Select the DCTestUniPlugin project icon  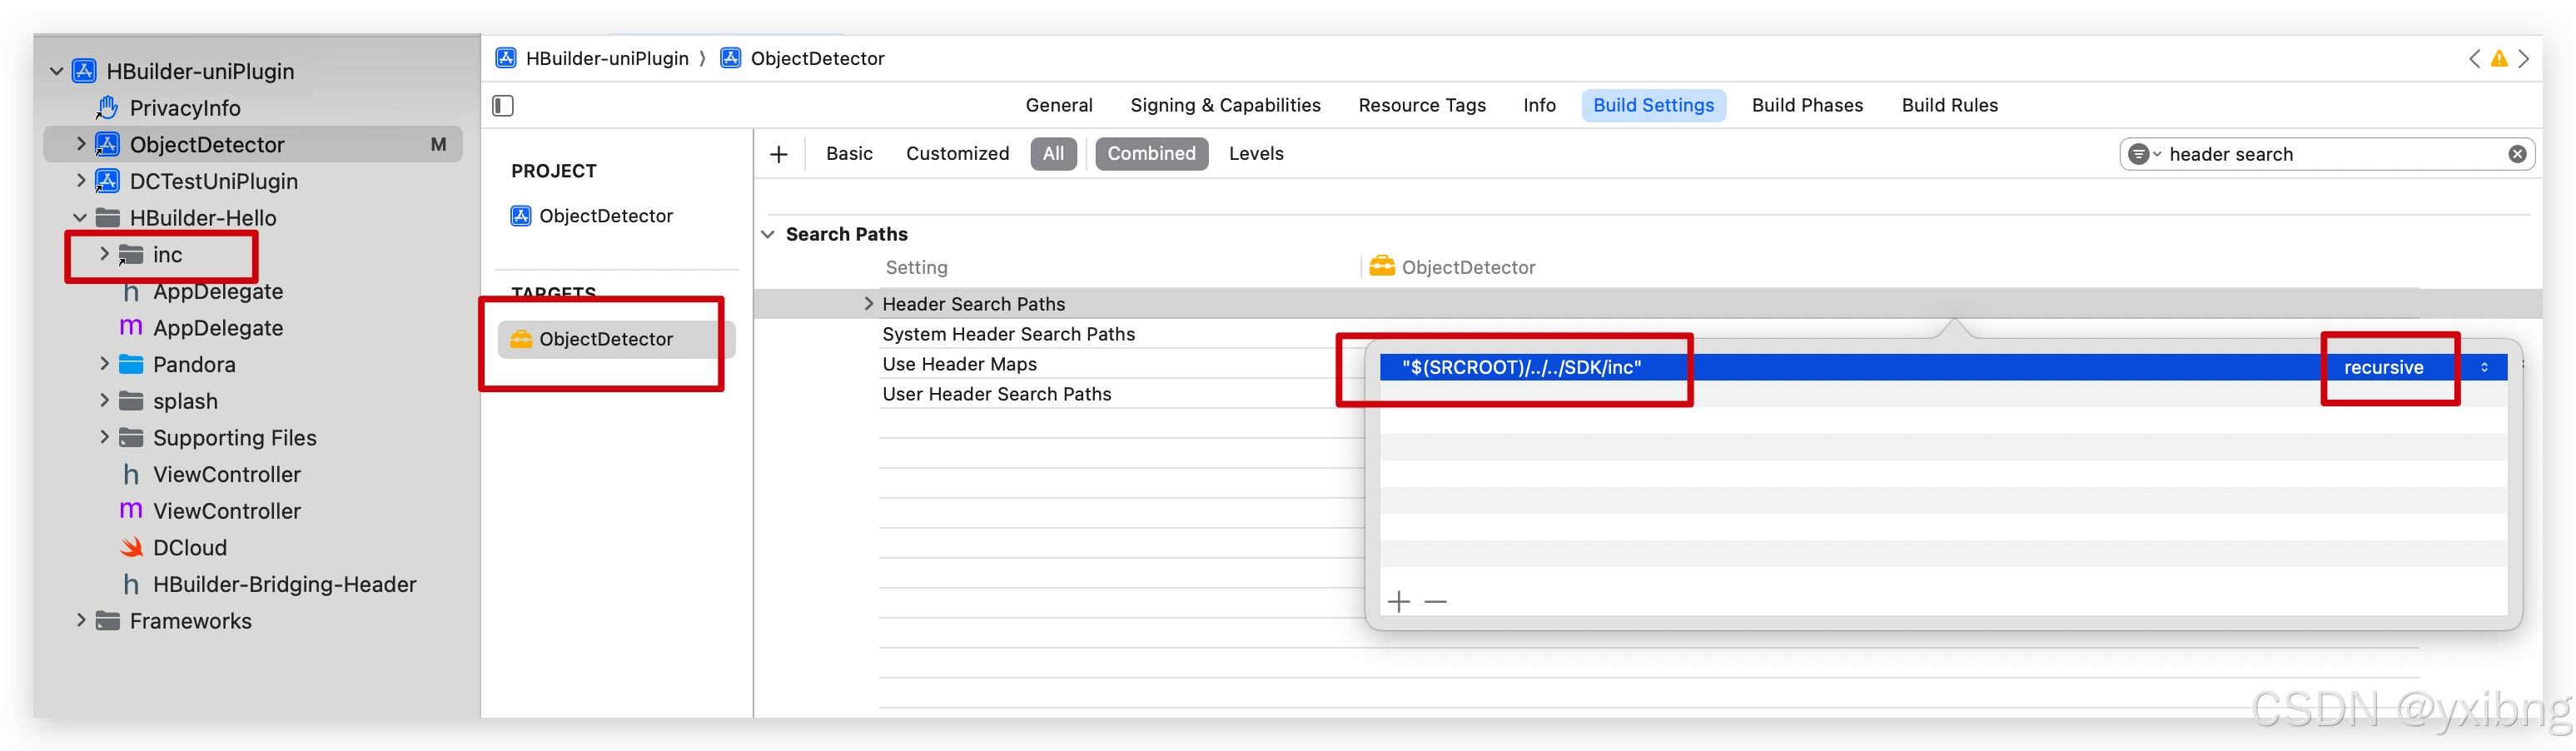(107, 181)
